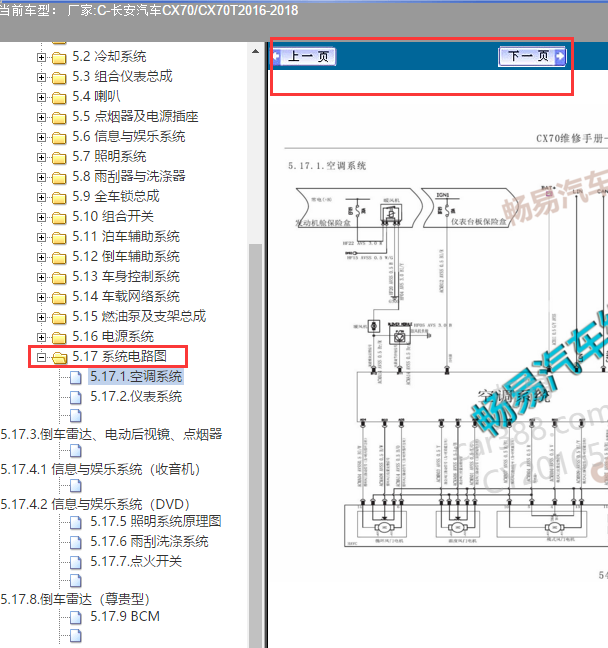Image resolution: width=608 pixels, height=648 pixels.
Task: Click the page icon for 5.17.1.空调系统
Action: [x=76, y=377]
